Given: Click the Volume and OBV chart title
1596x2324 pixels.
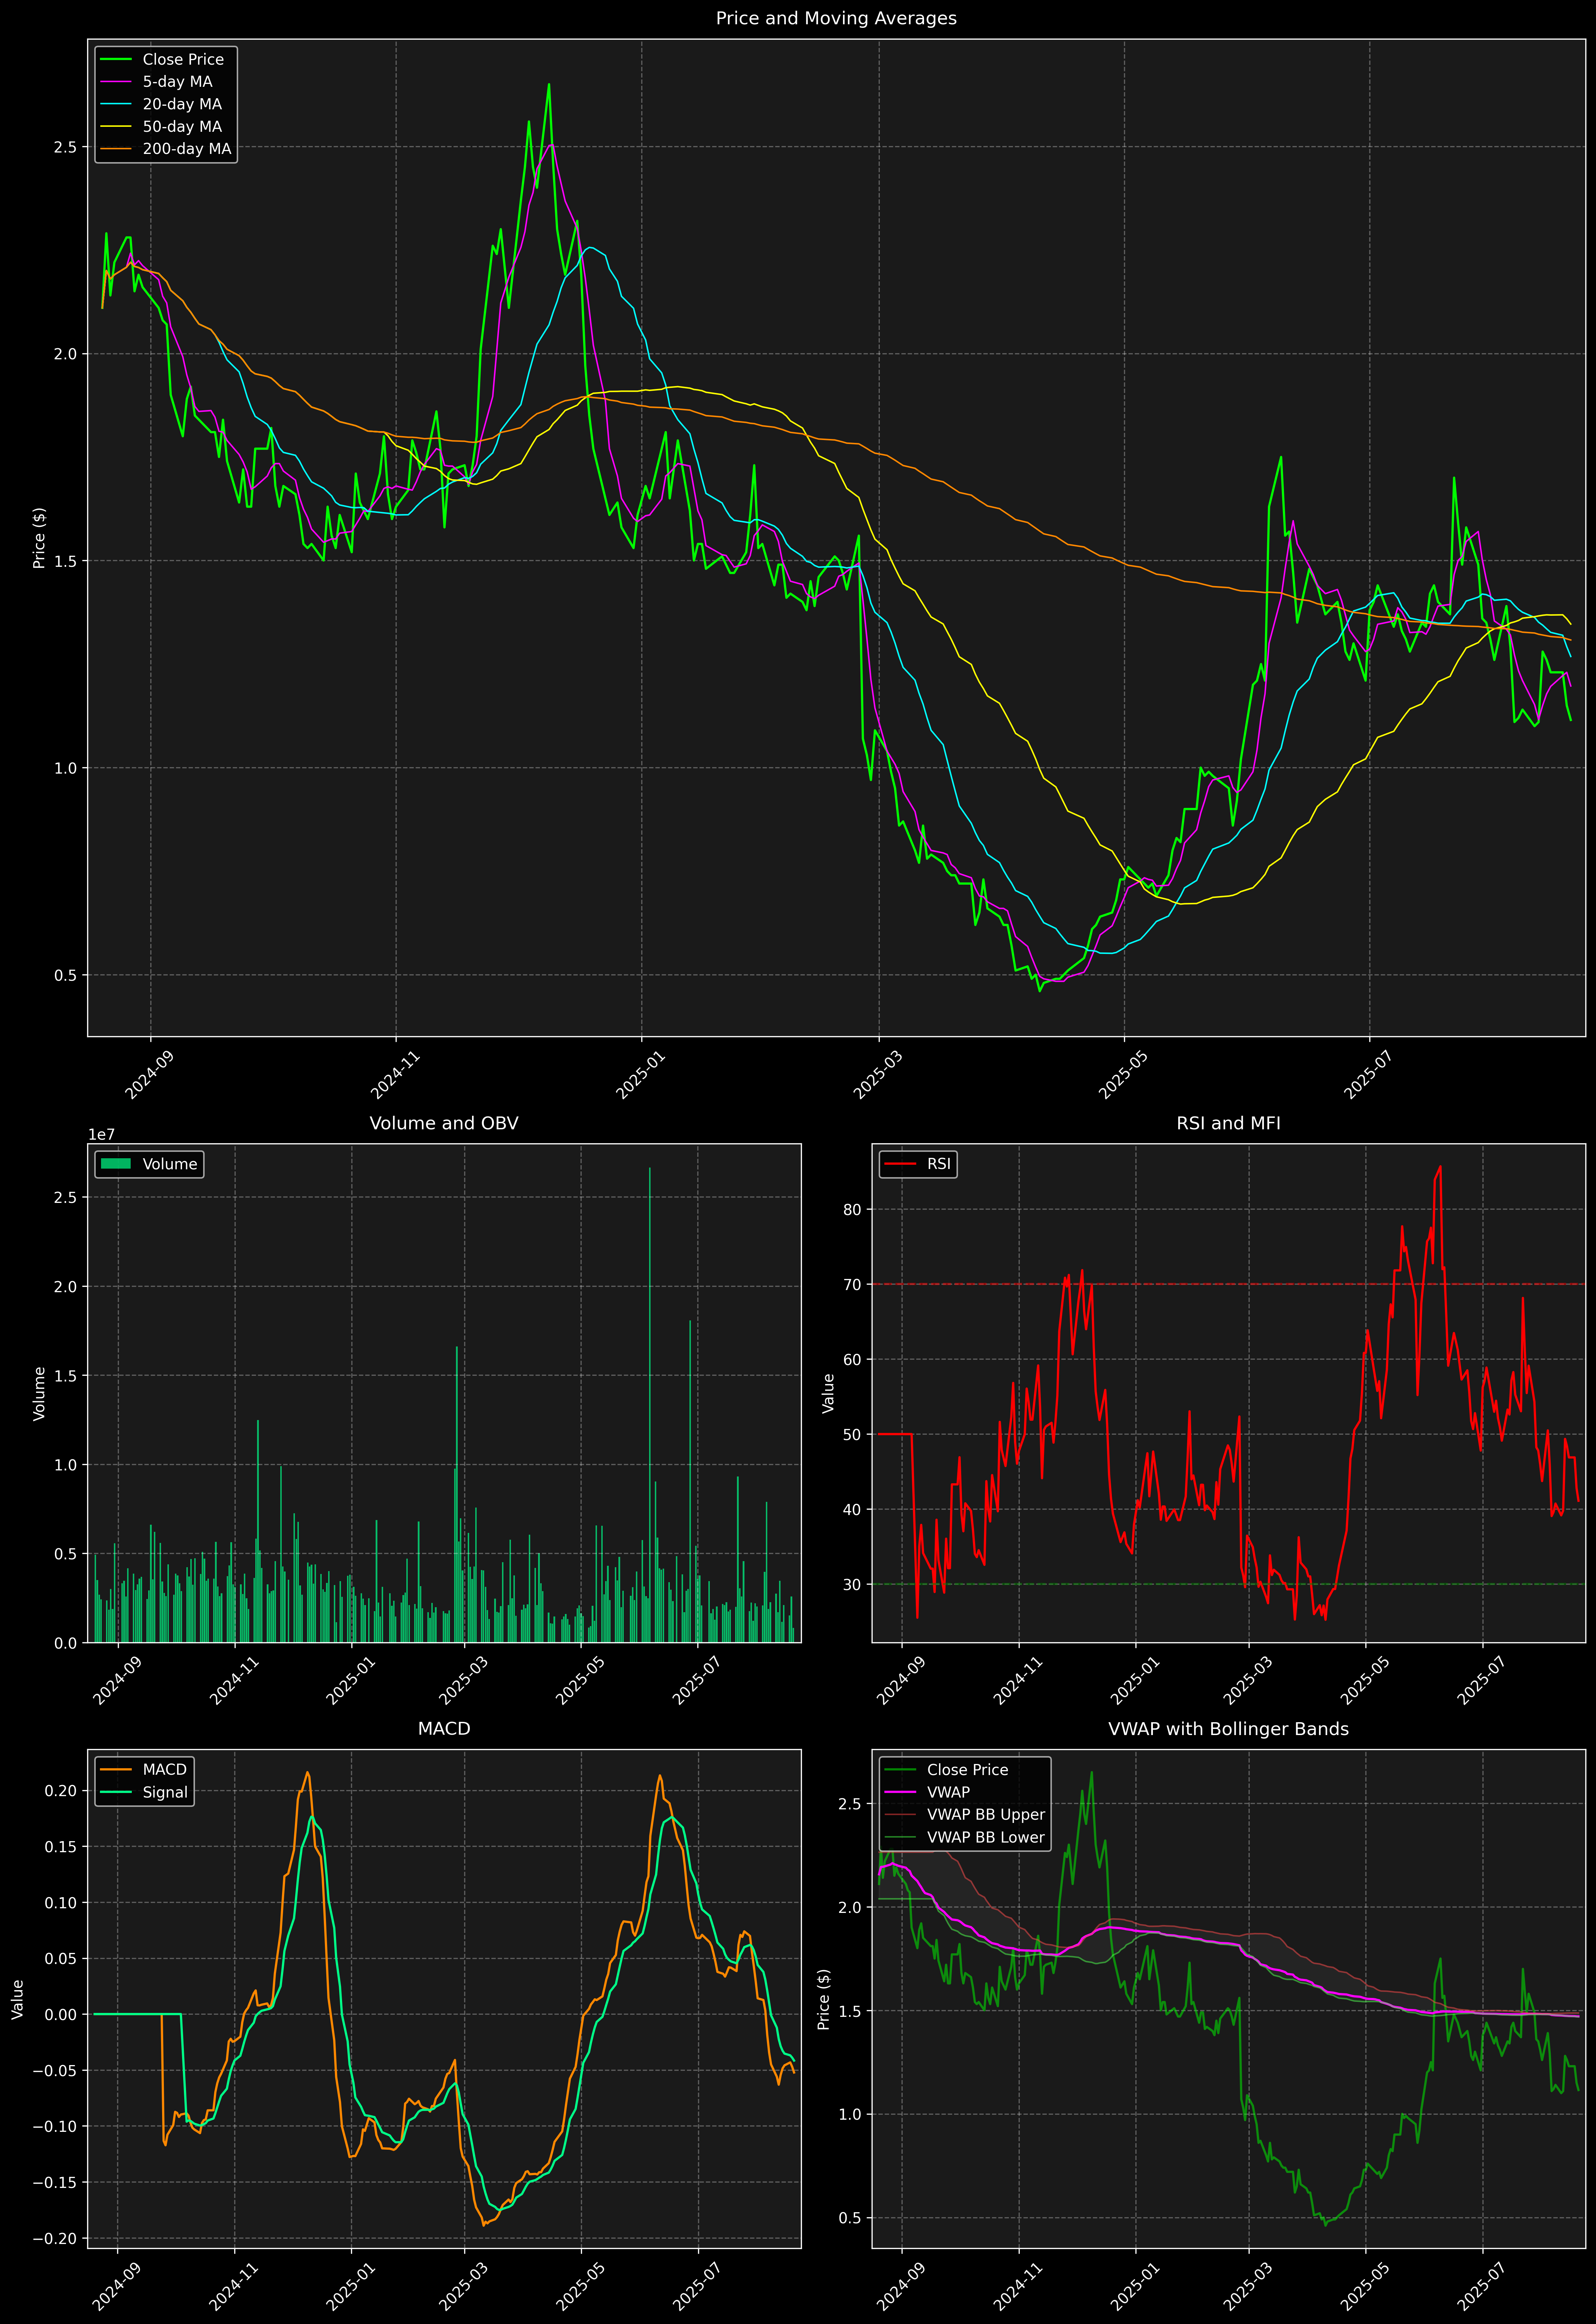Looking at the screenshot, I should coord(444,1123).
